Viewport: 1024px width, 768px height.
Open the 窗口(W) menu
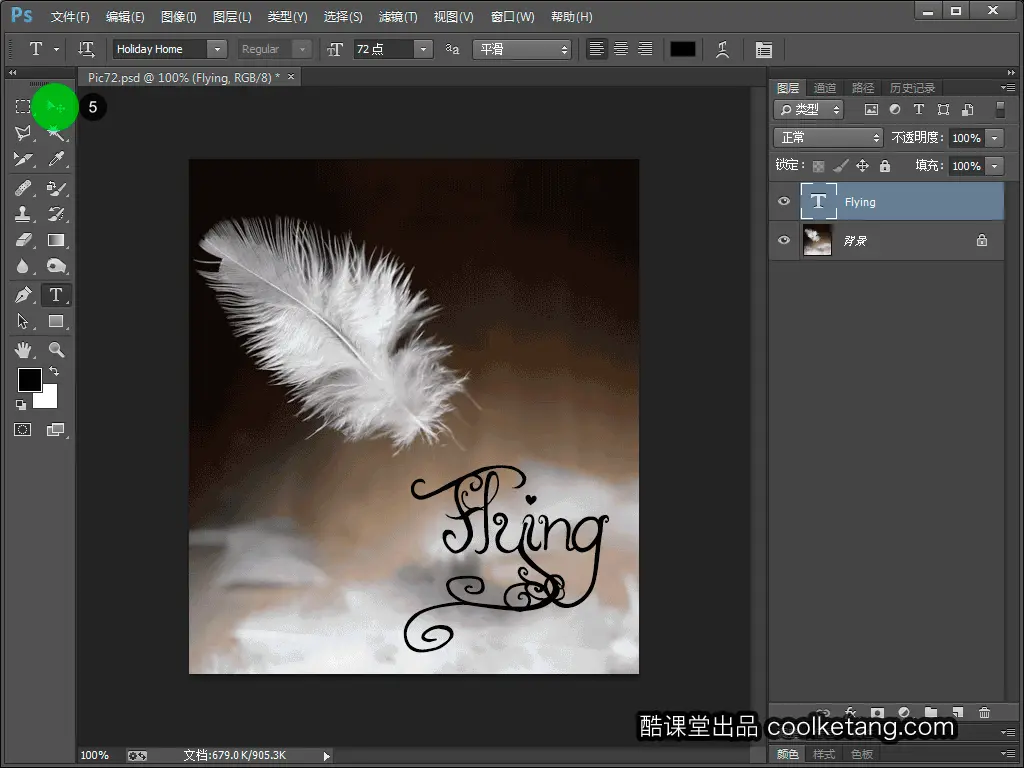point(513,16)
